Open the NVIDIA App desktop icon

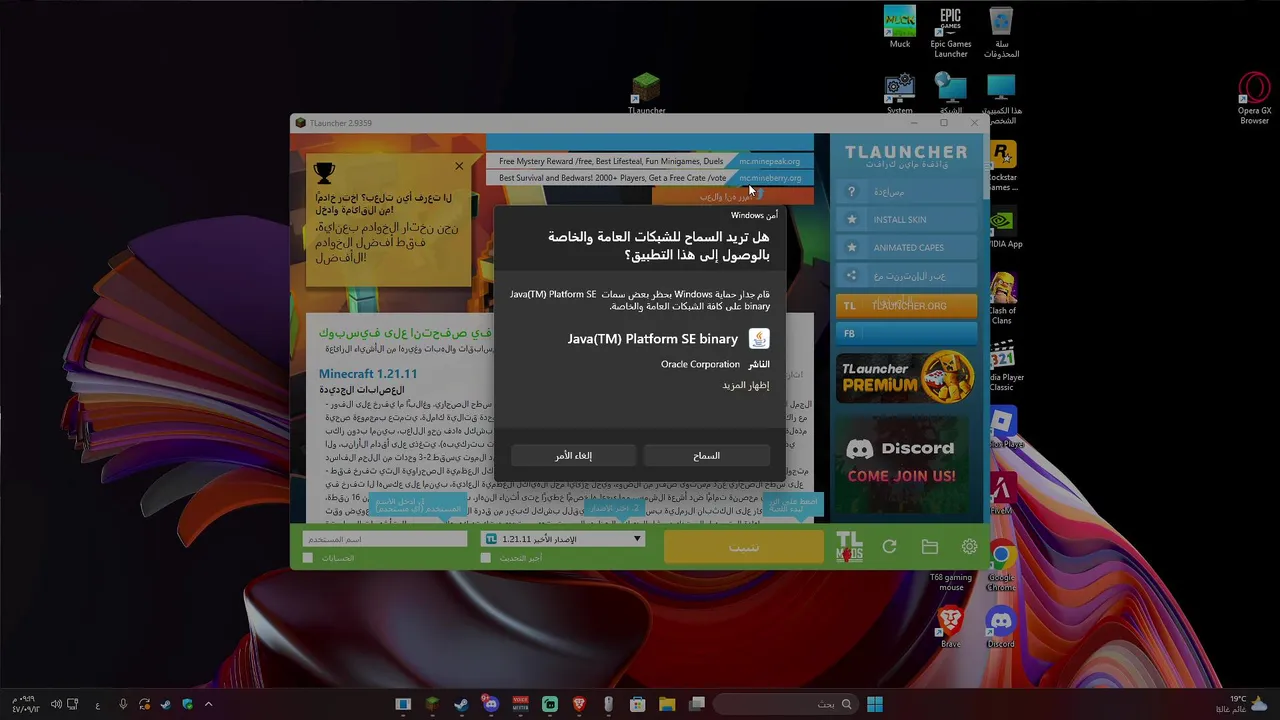[x=1002, y=228]
